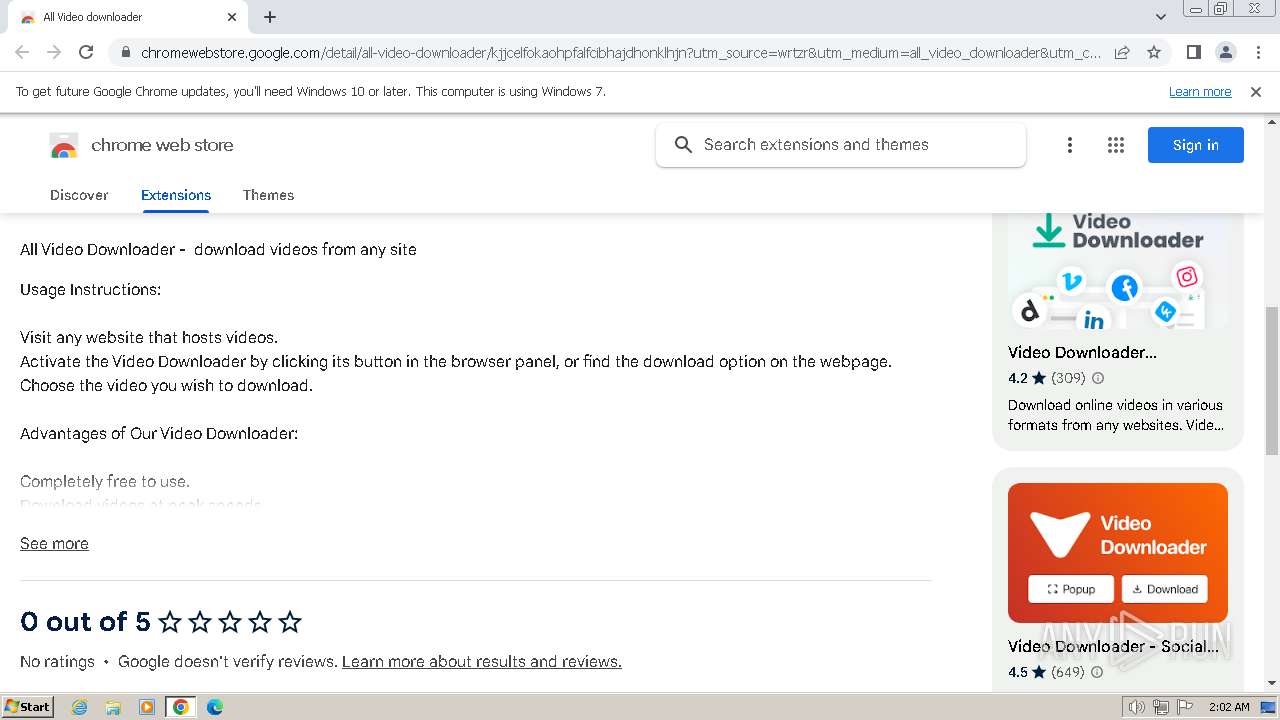Click 'Advantages of Our Video Downloader:' text
This screenshot has height=720, width=1280.
(159, 434)
